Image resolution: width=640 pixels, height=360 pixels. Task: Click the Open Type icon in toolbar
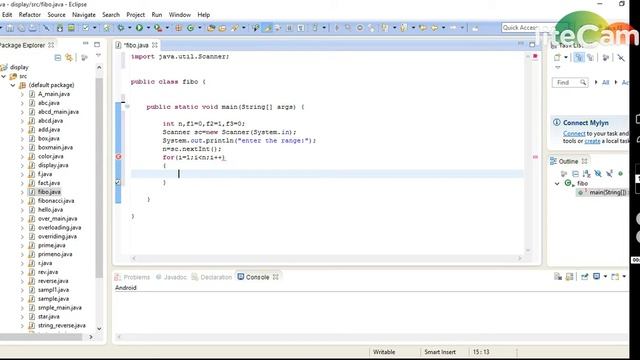(211, 28)
